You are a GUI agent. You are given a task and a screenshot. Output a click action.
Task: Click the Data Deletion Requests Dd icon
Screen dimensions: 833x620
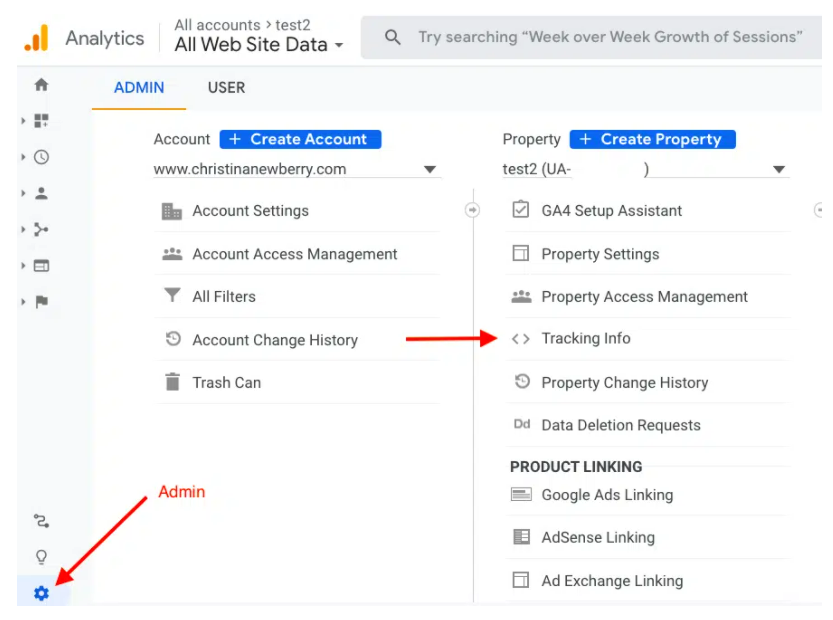click(522, 424)
